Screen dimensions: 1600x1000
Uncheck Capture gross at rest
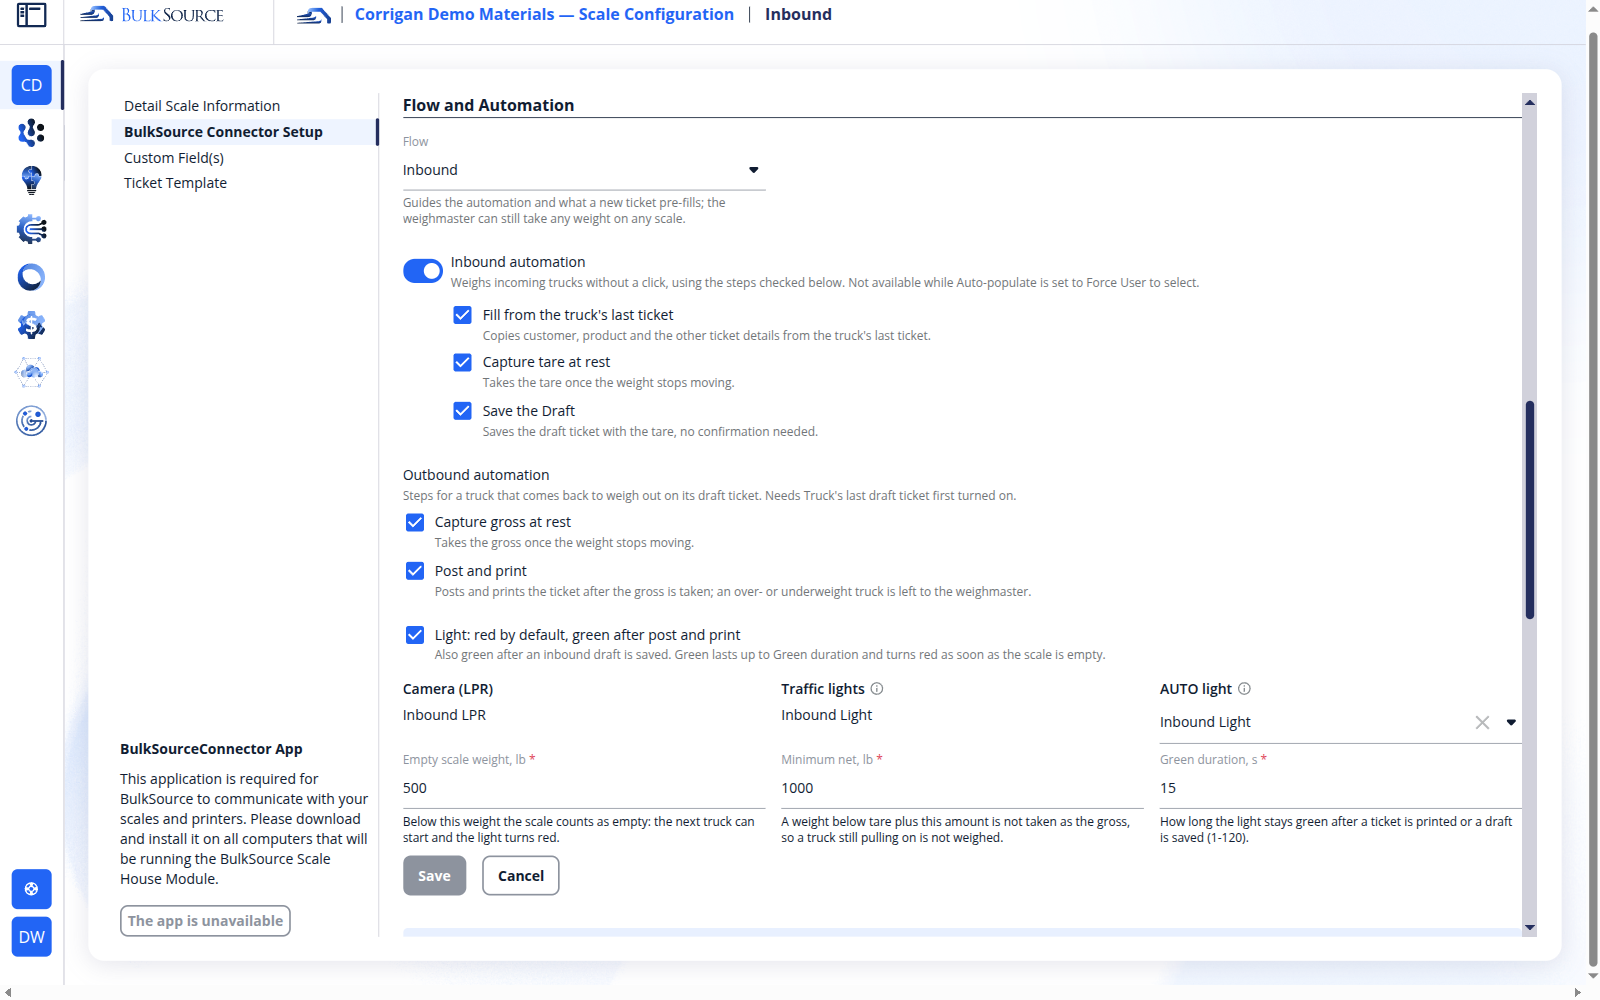click(x=415, y=522)
